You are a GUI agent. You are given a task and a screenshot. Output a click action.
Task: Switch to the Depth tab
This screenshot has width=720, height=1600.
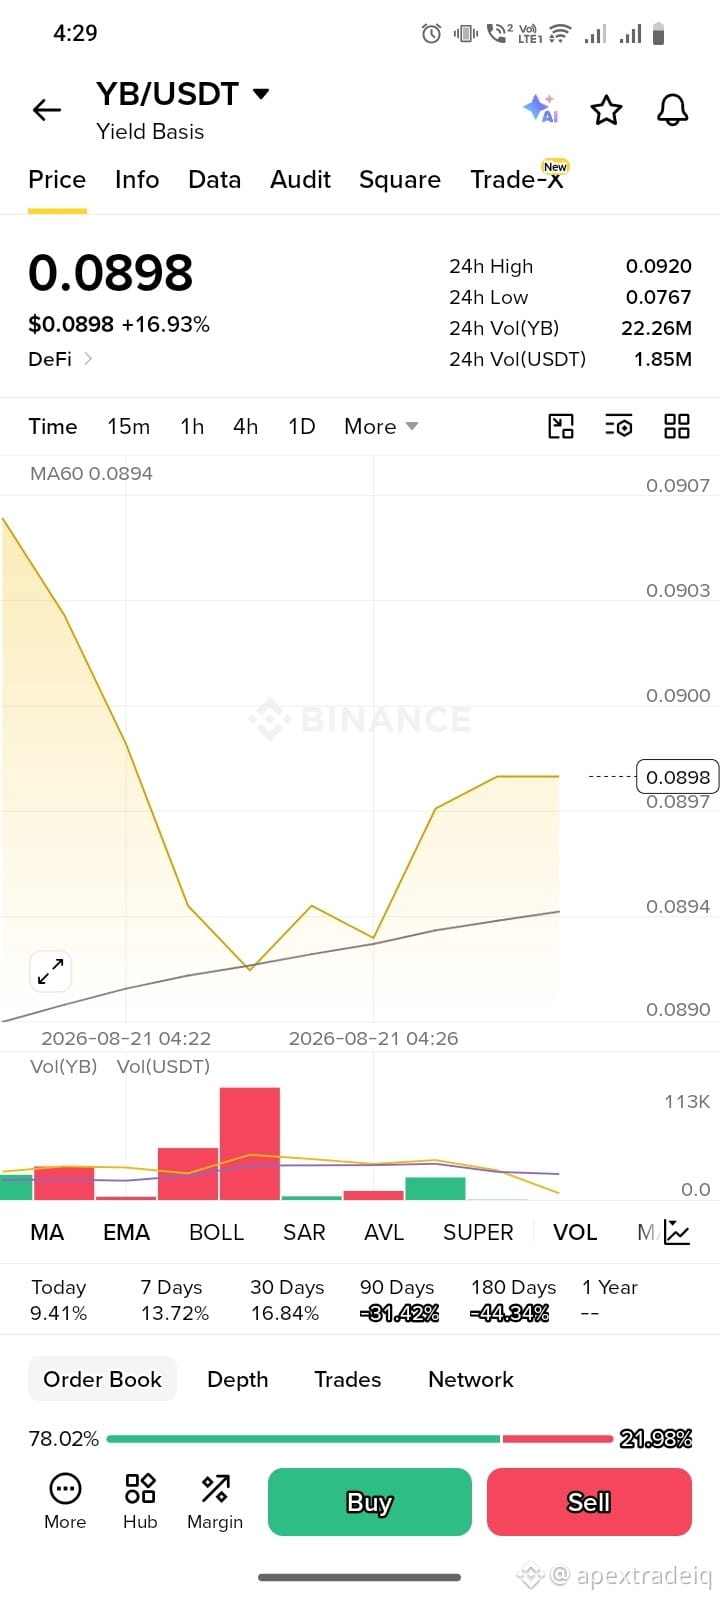click(x=237, y=1380)
